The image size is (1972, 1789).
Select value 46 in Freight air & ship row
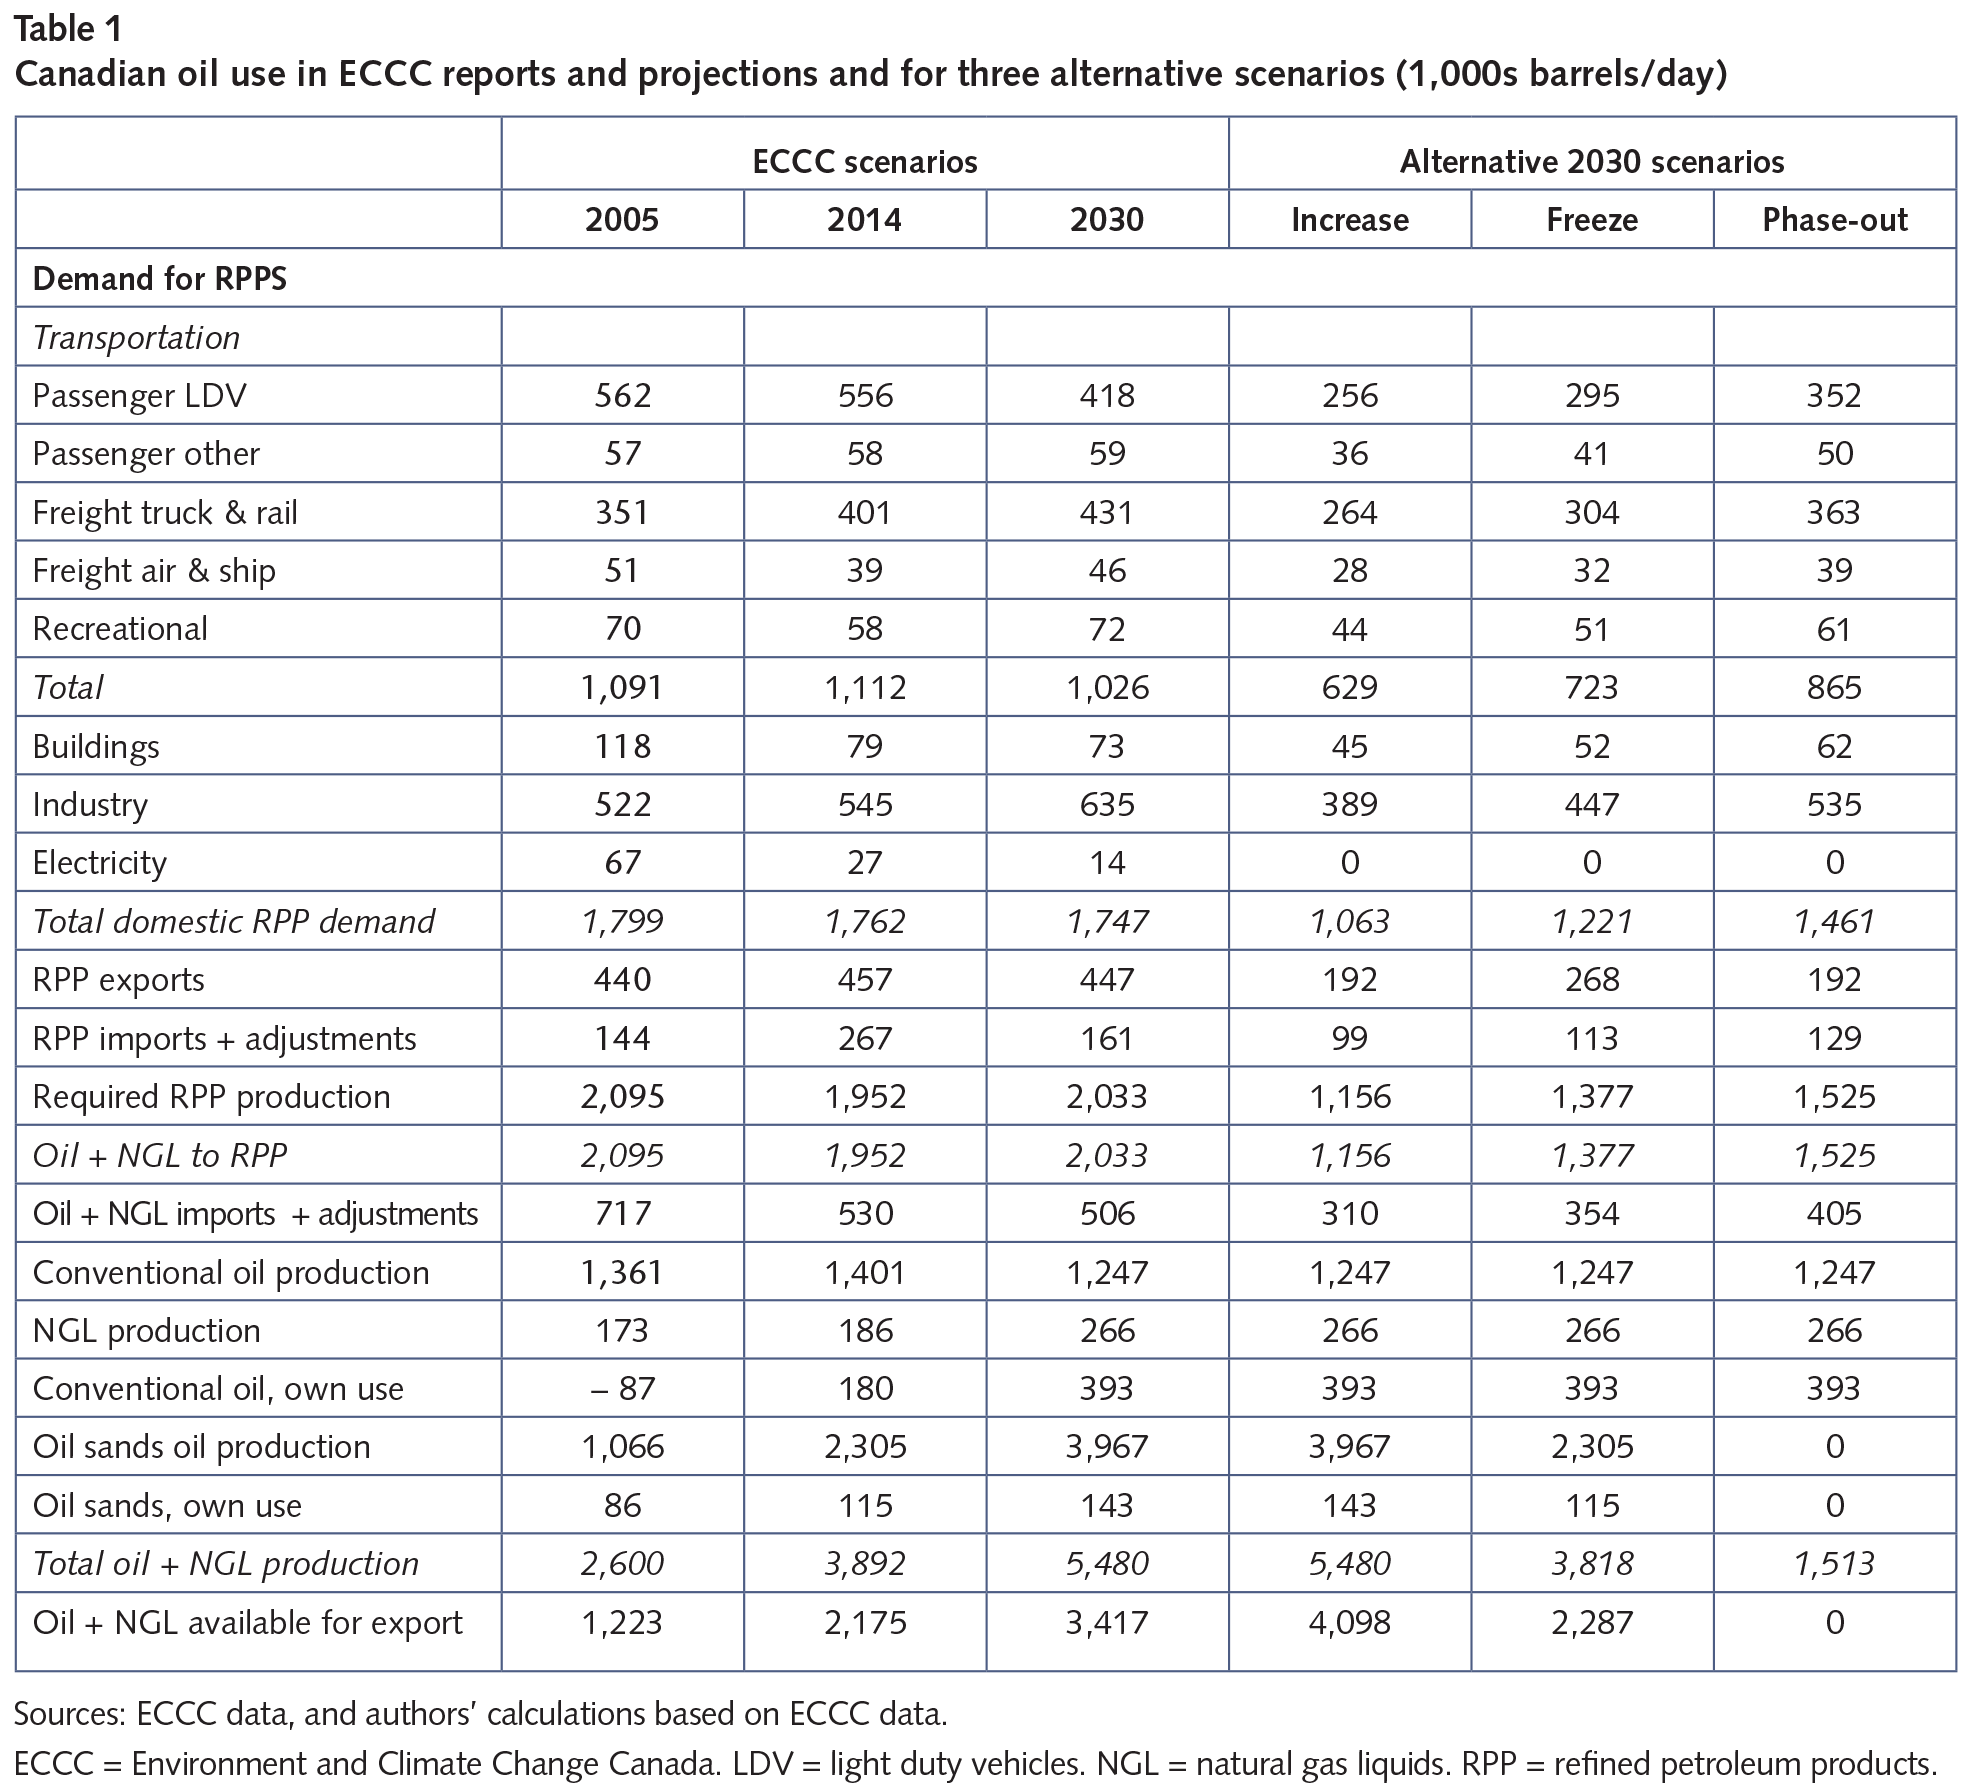pyautogui.click(x=1107, y=570)
